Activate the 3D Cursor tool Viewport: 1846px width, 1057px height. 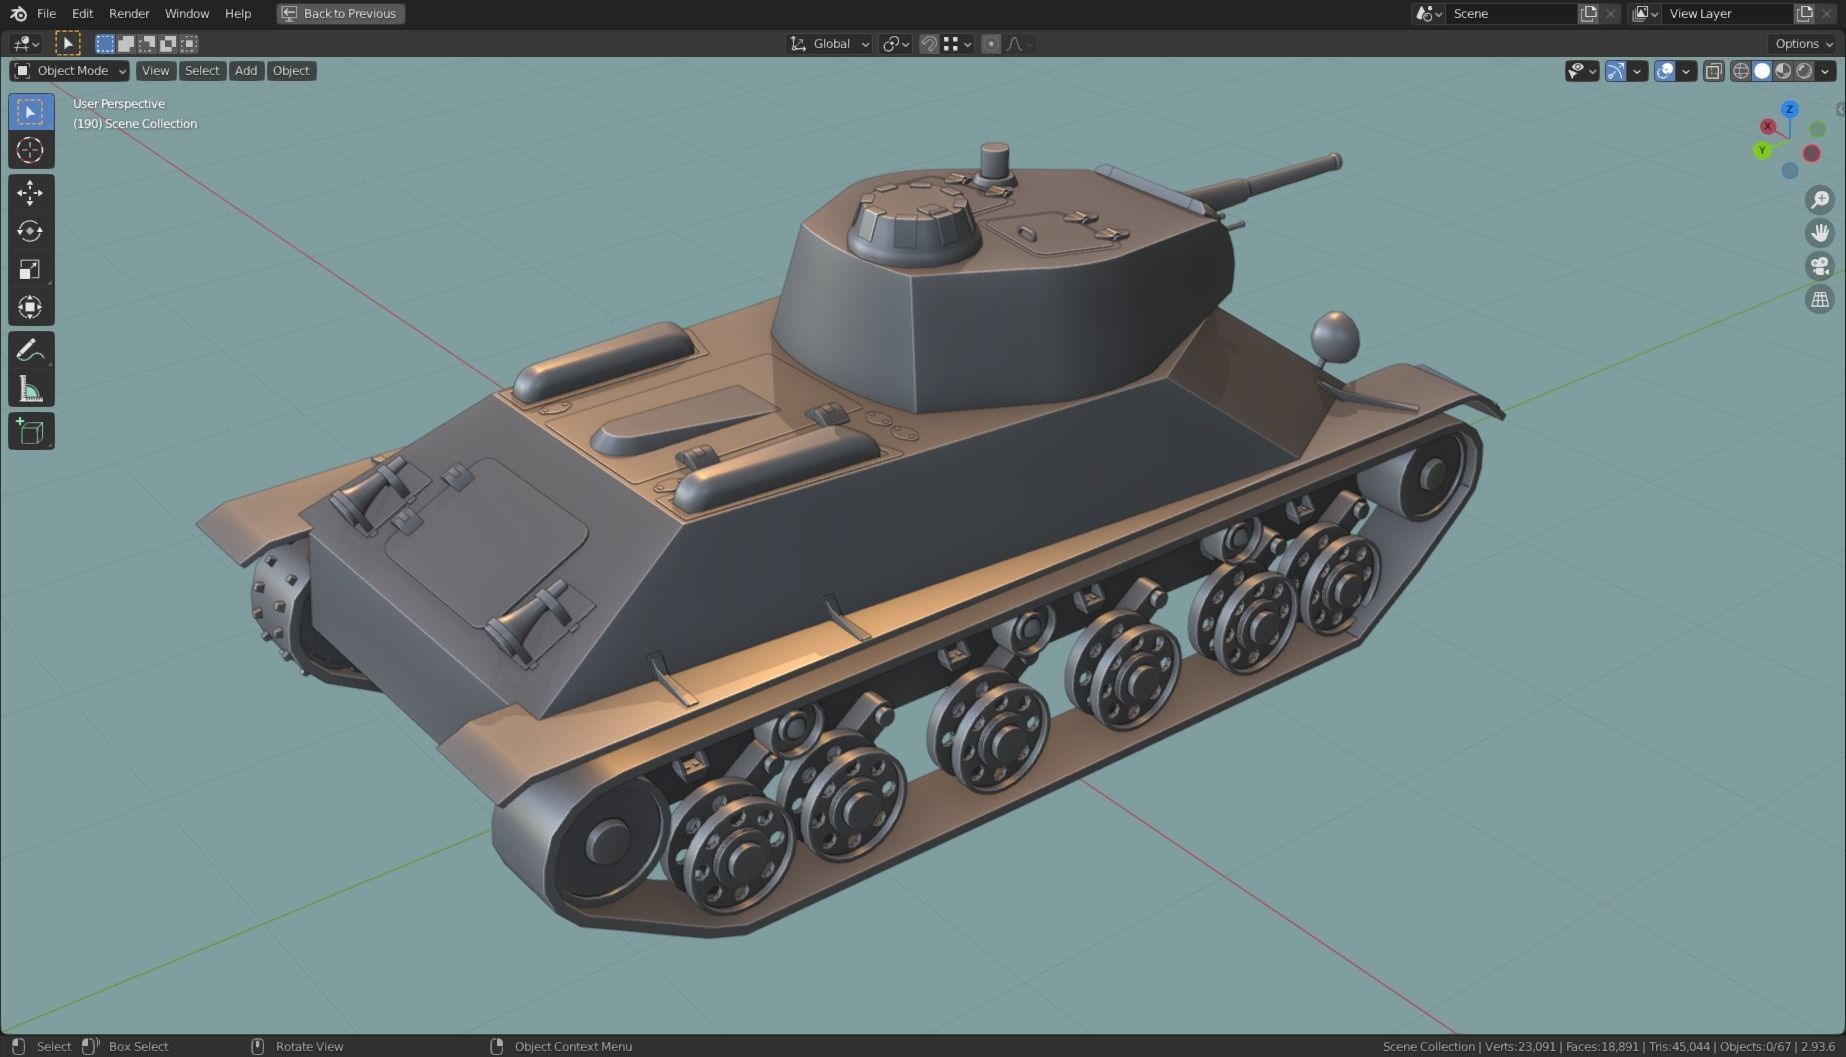[x=31, y=150]
